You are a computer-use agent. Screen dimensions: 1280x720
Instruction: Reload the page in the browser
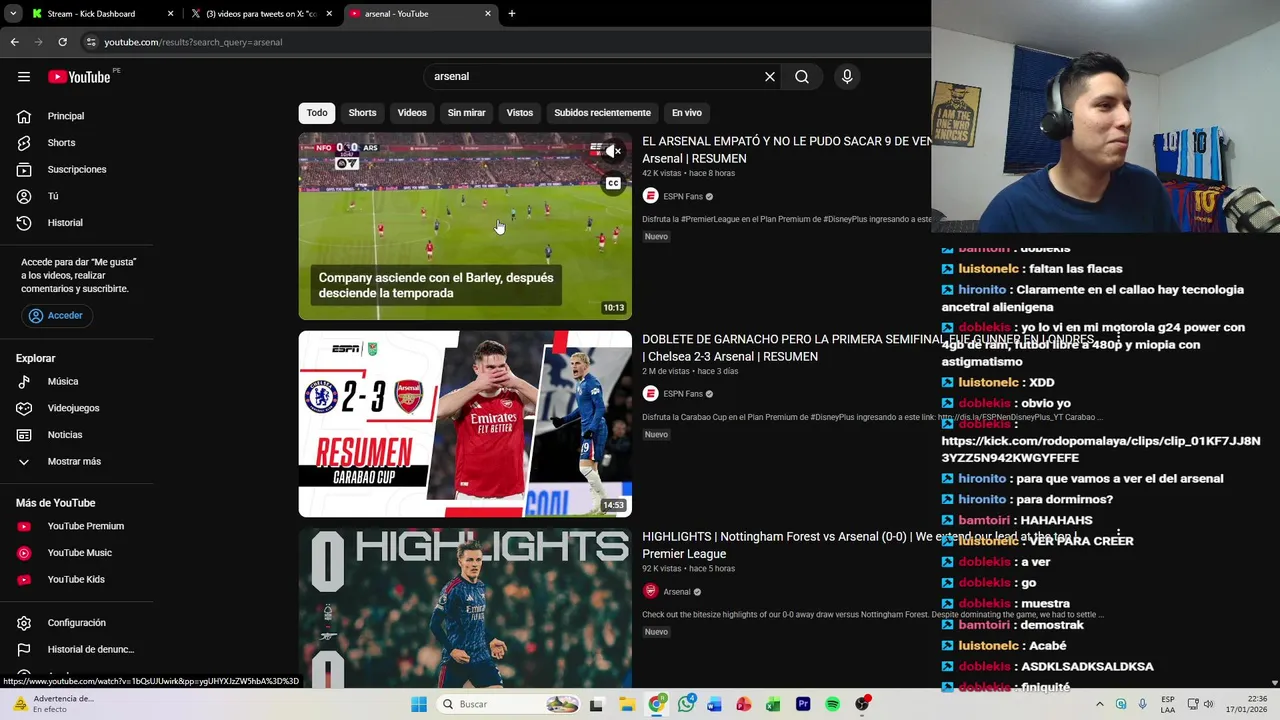[62, 42]
